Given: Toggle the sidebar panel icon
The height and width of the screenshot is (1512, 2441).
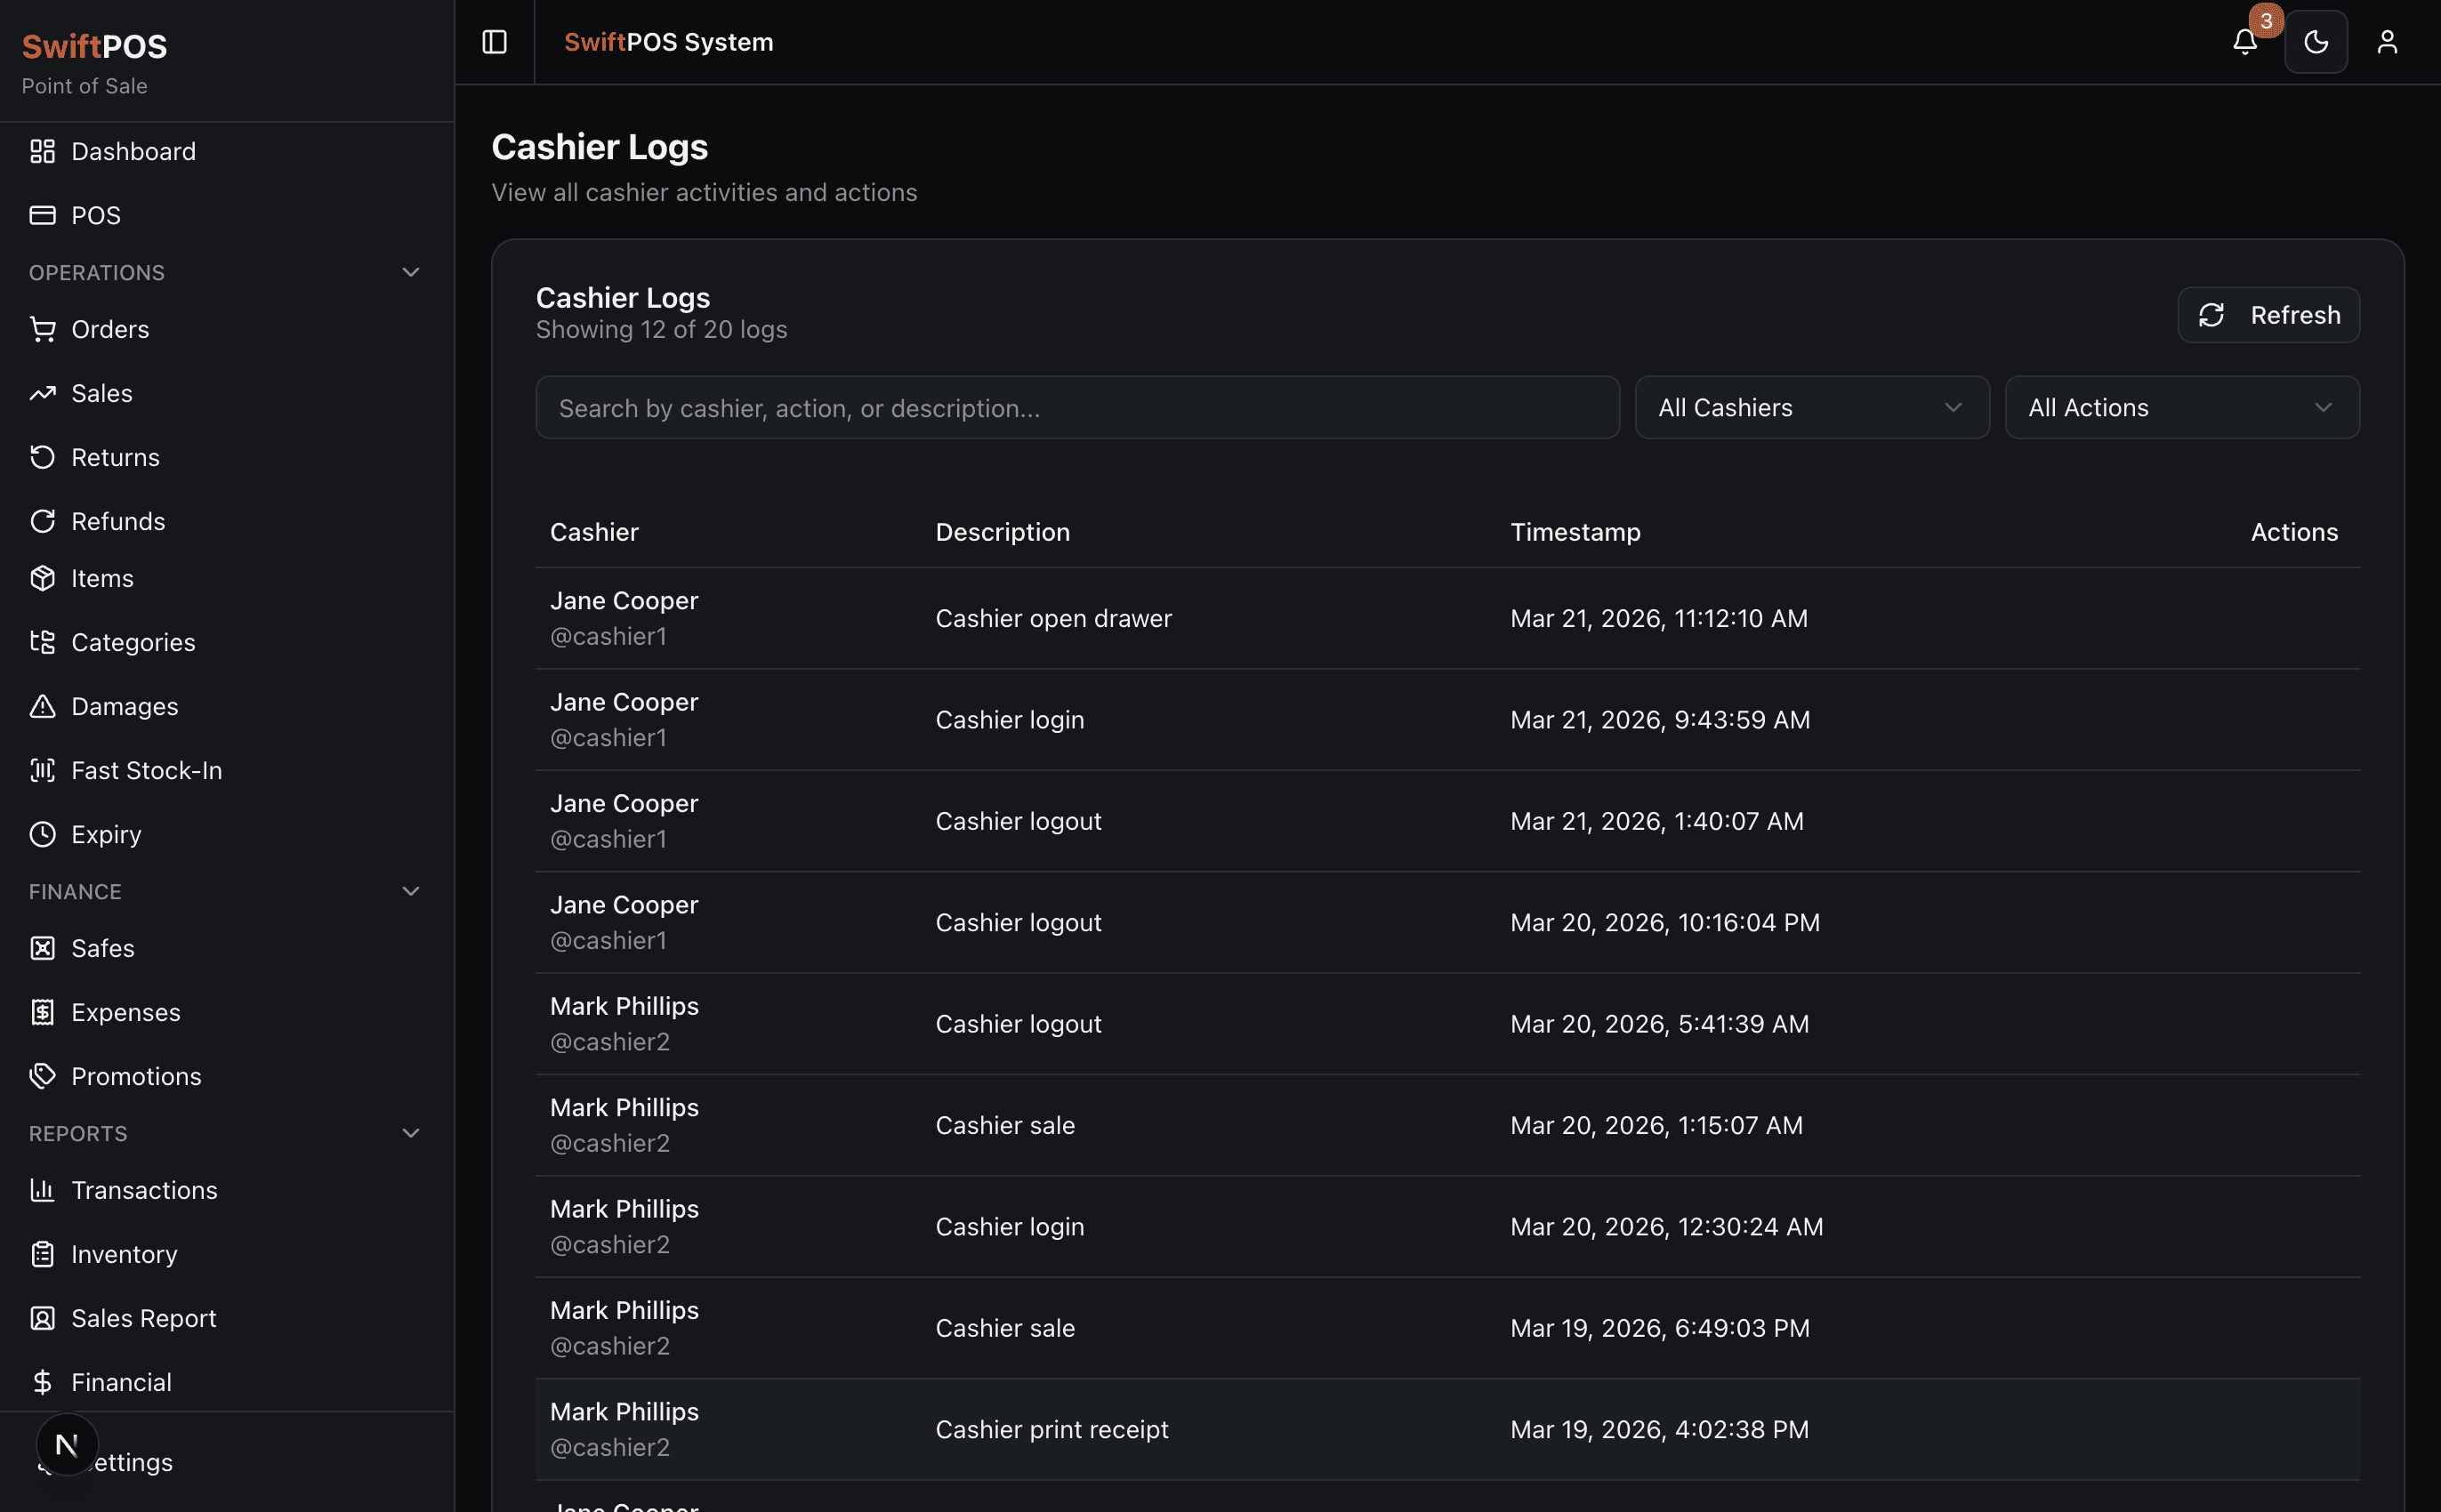Looking at the screenshot, I should click(x=494, y=42).
